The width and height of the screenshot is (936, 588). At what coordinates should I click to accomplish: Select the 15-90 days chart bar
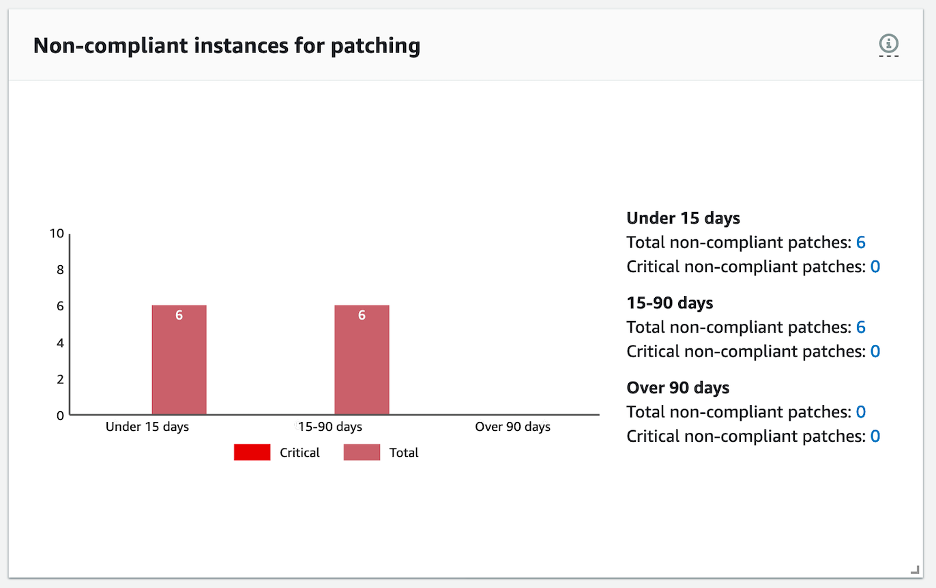click(361, 357)
